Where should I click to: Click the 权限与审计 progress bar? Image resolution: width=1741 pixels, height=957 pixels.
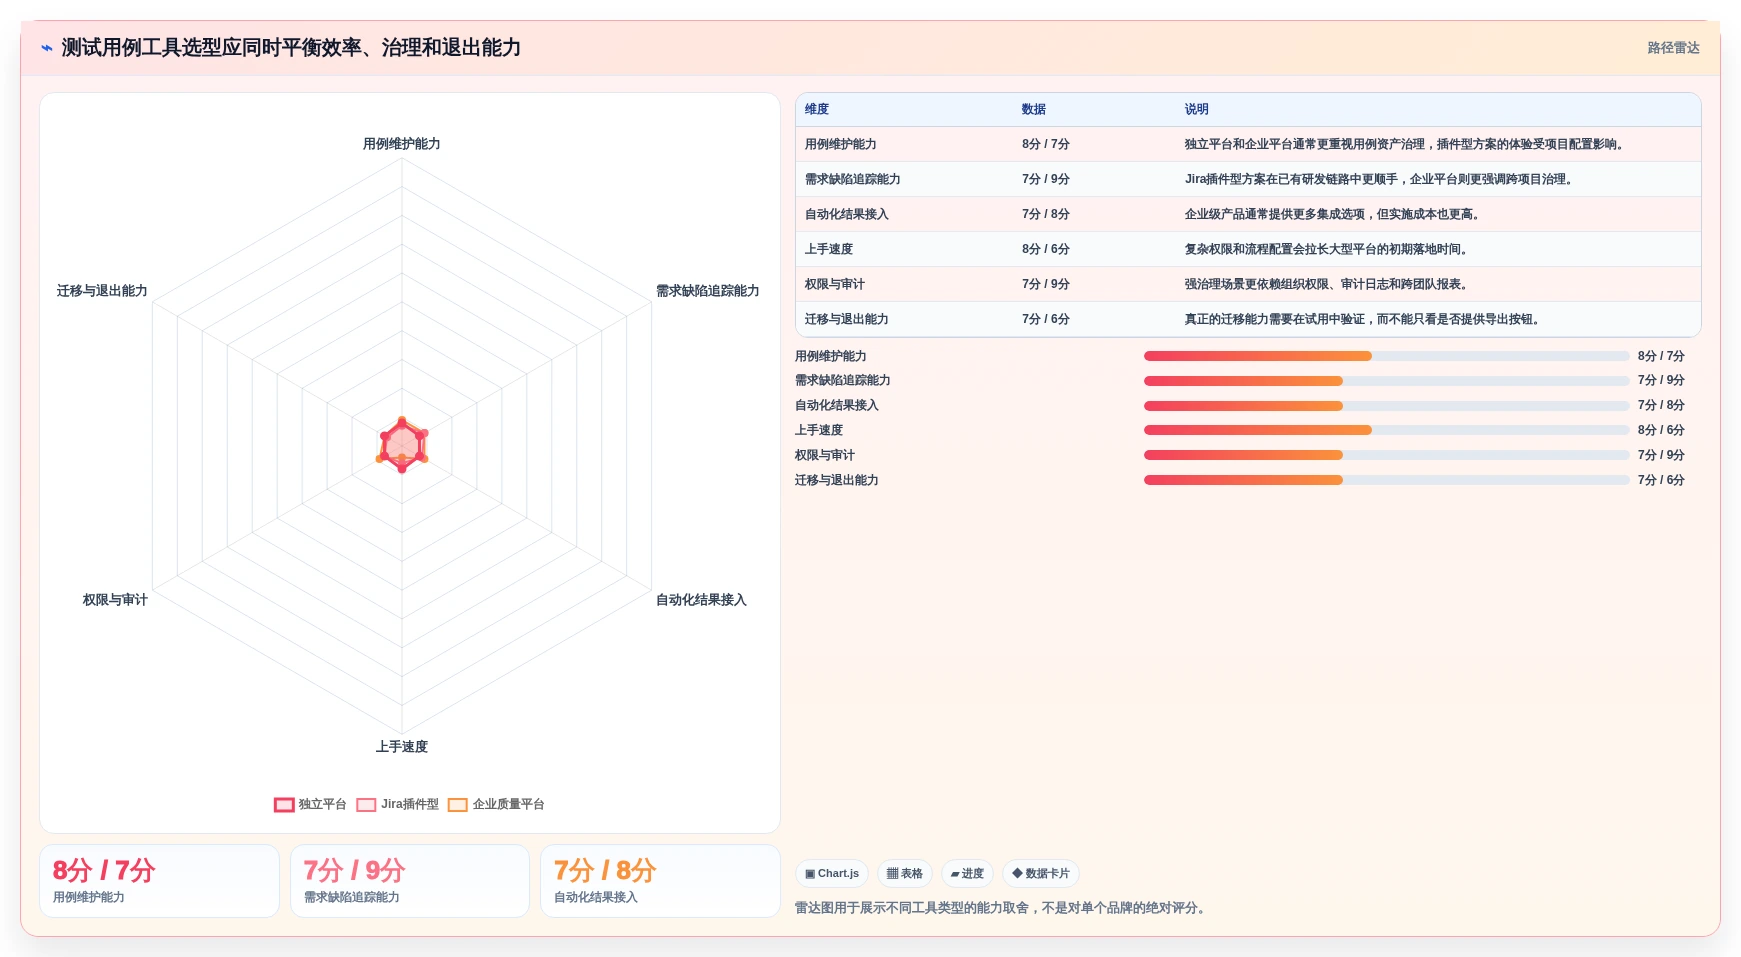click(1387, 455)
